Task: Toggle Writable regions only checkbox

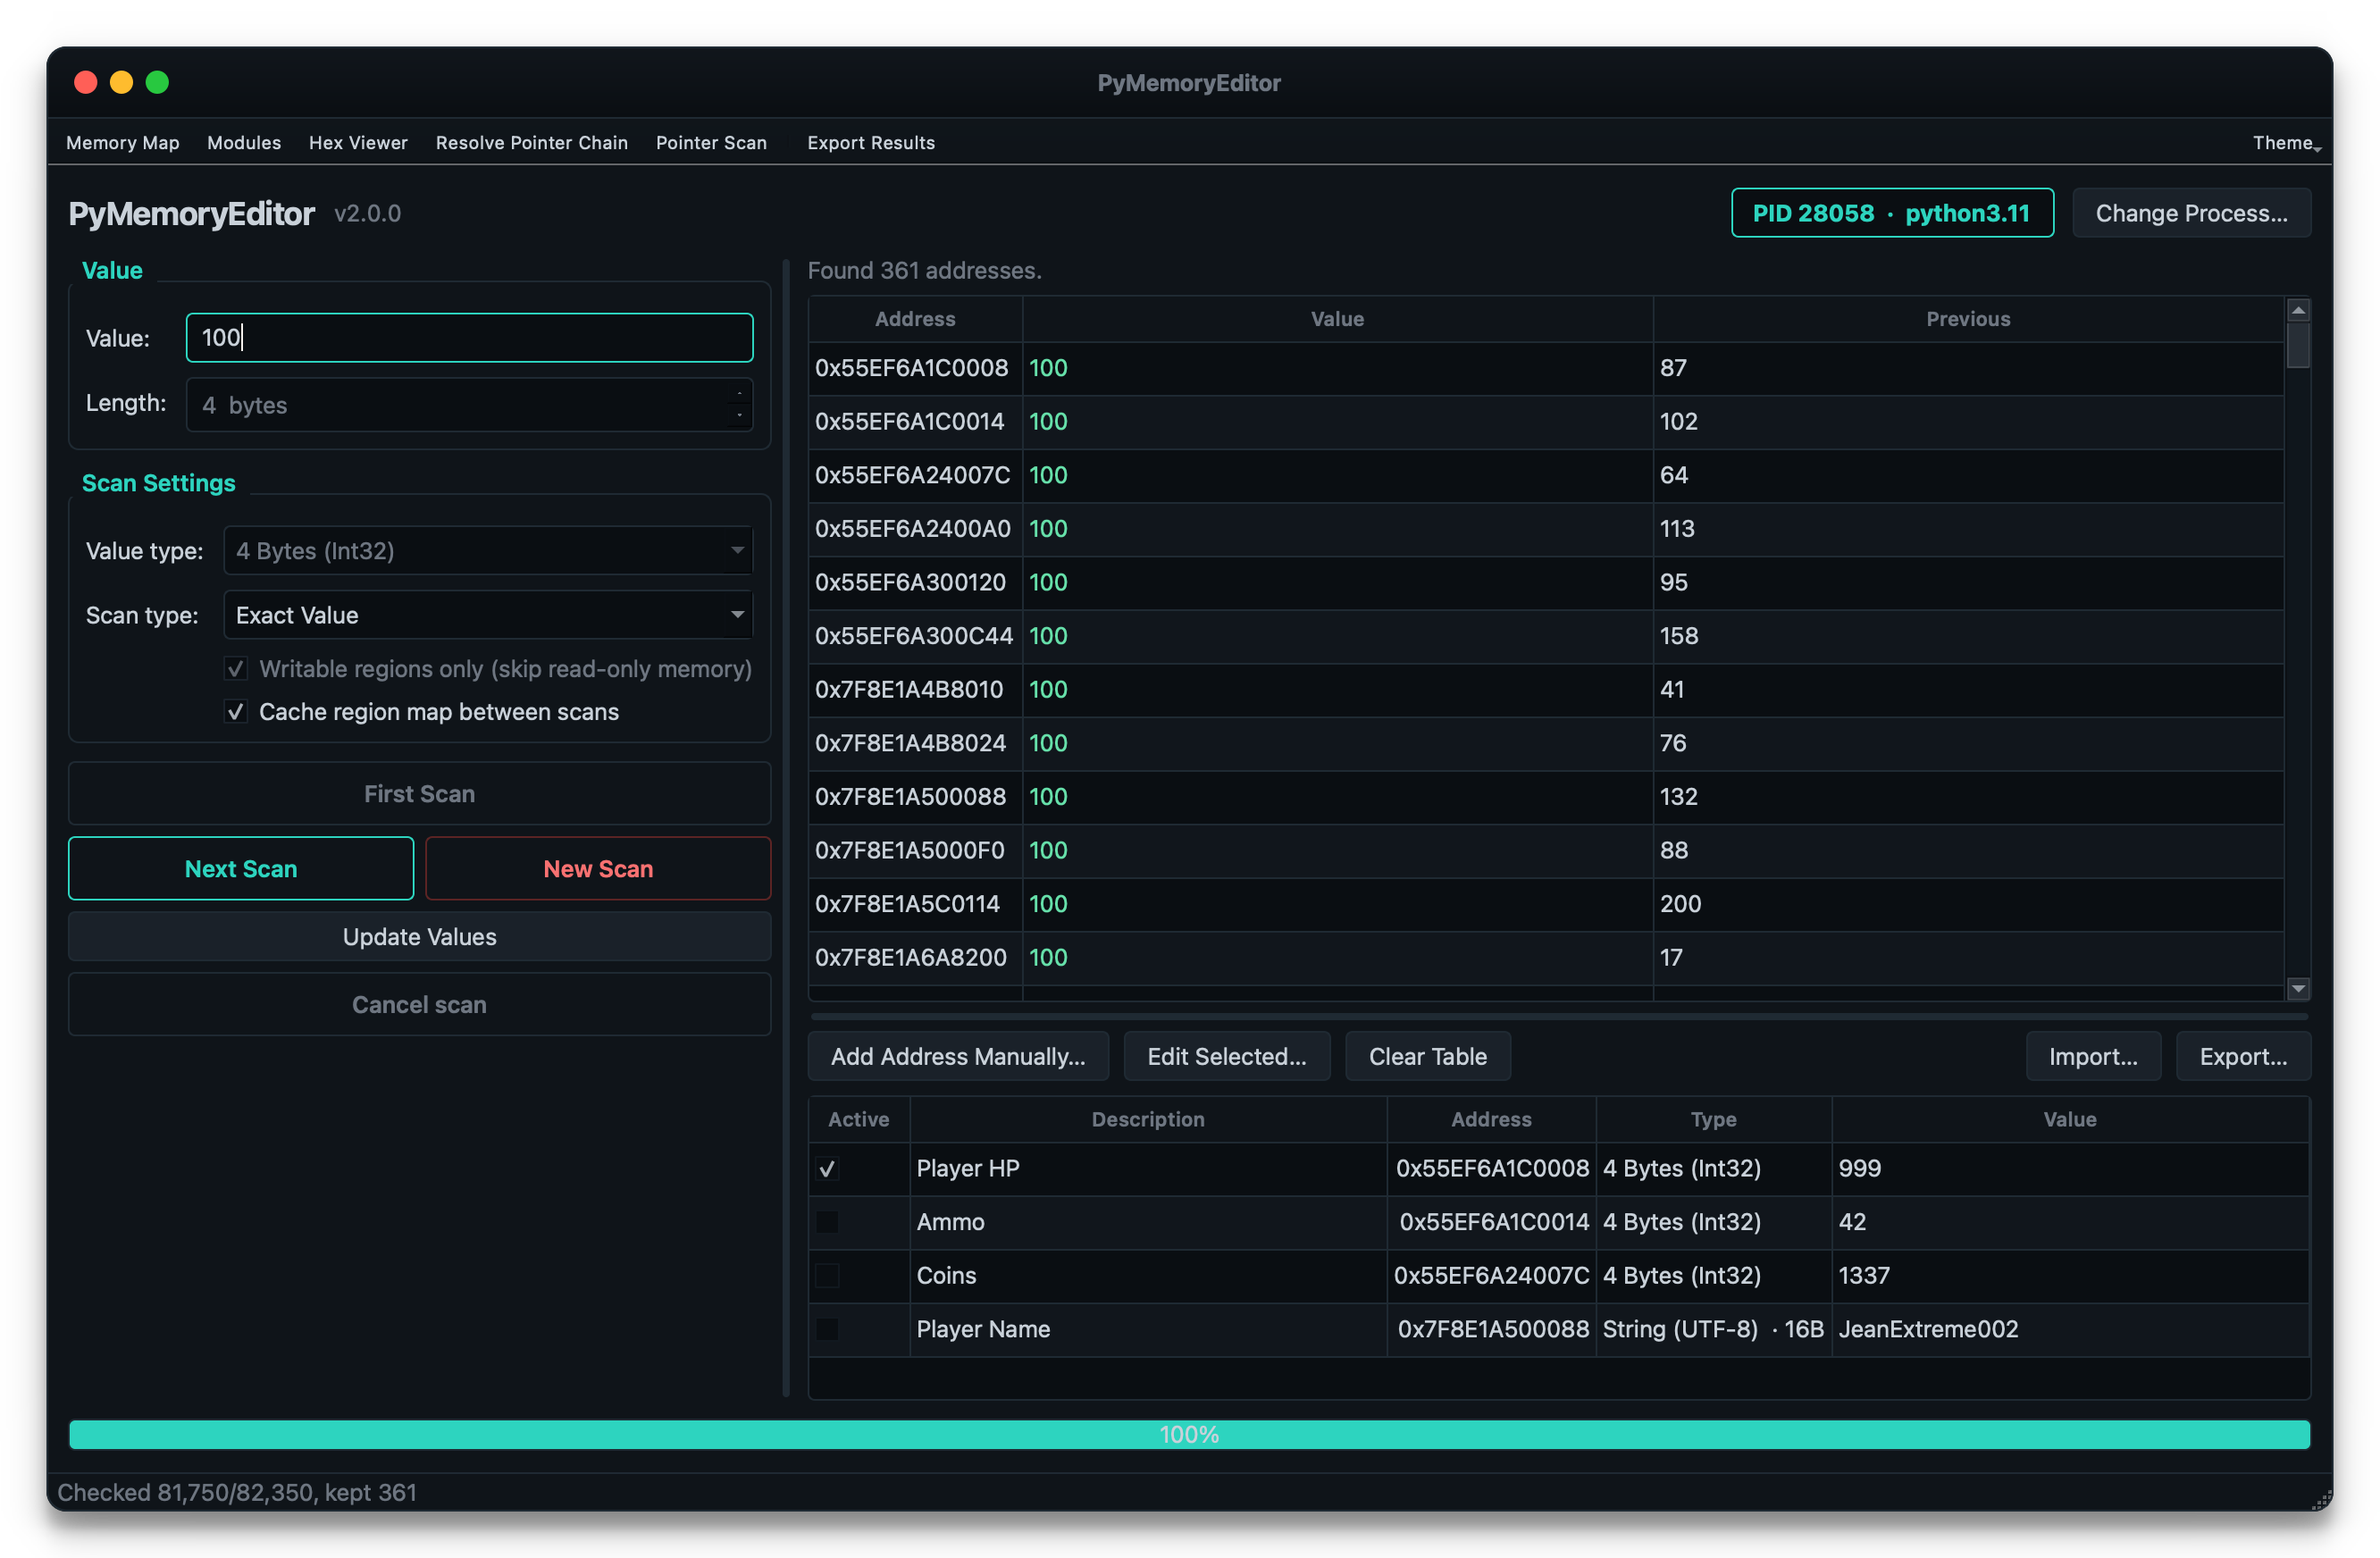Action: pos(236,669)
